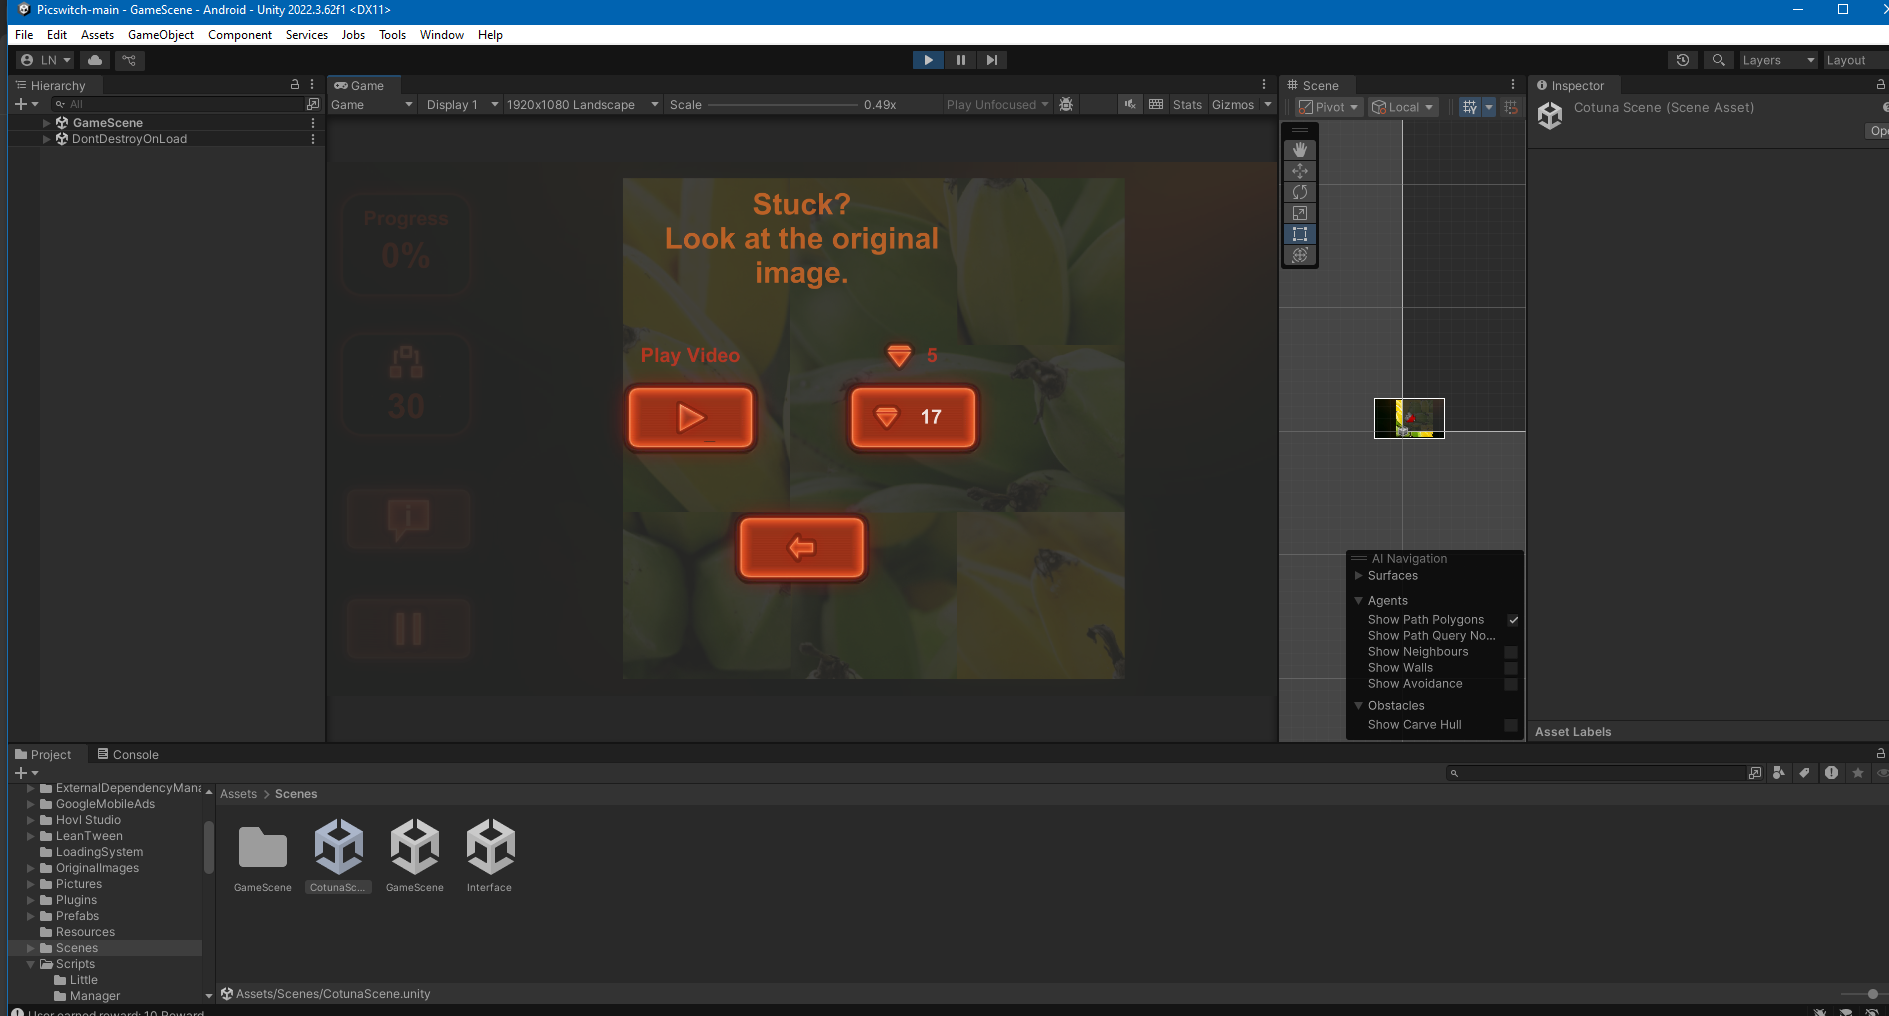Open the Pivot handle position dropdown
The height and width of the screenshot is (1016, 1889).
(x=1329, y=107)
